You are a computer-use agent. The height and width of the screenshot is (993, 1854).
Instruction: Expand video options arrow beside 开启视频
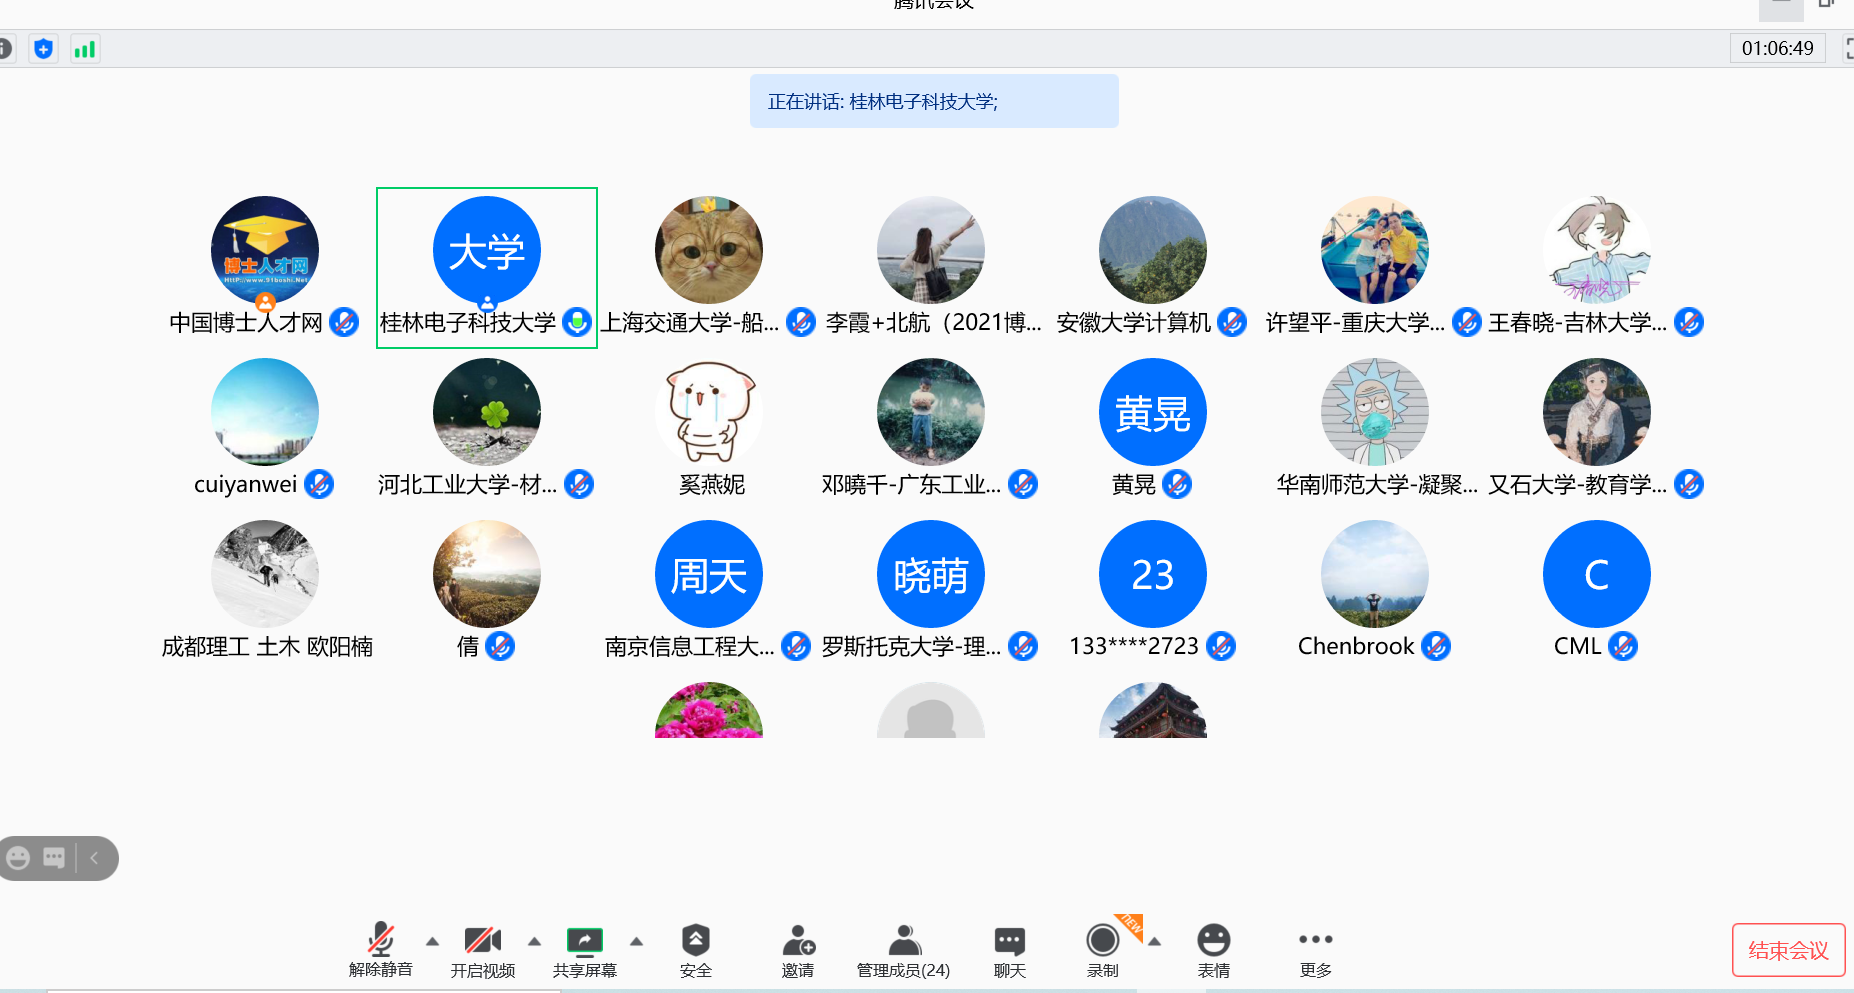click(x=534, y=941)
